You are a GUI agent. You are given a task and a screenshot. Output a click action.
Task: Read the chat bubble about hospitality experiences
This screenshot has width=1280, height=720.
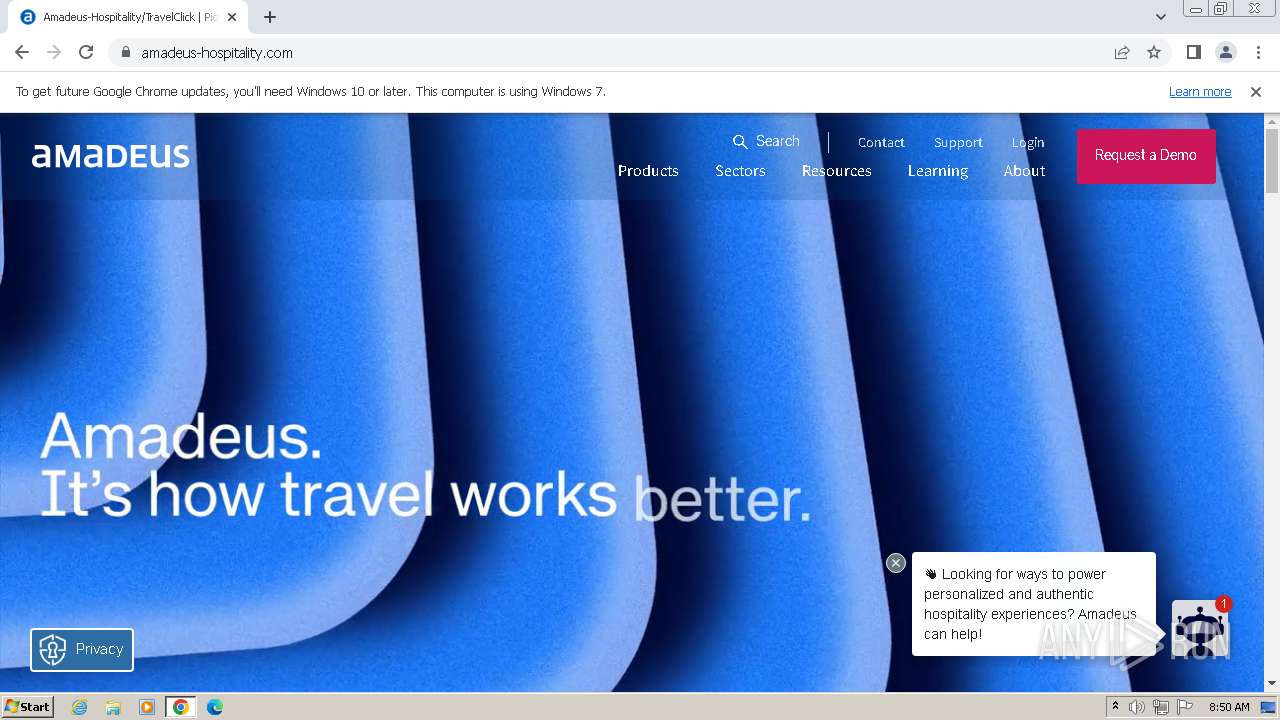pos(1034,604)
